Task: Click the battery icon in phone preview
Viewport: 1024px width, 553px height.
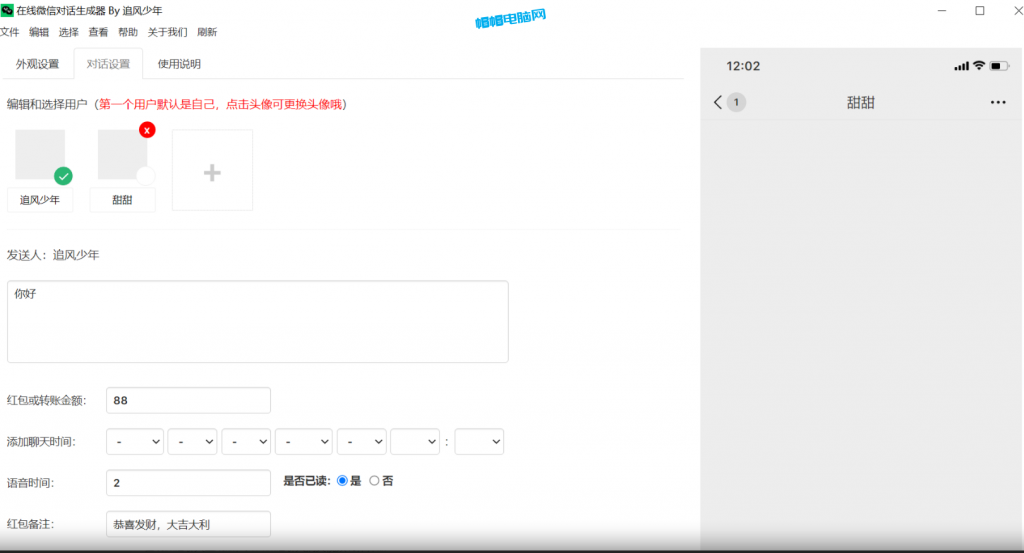Action: tap(999, 66)
